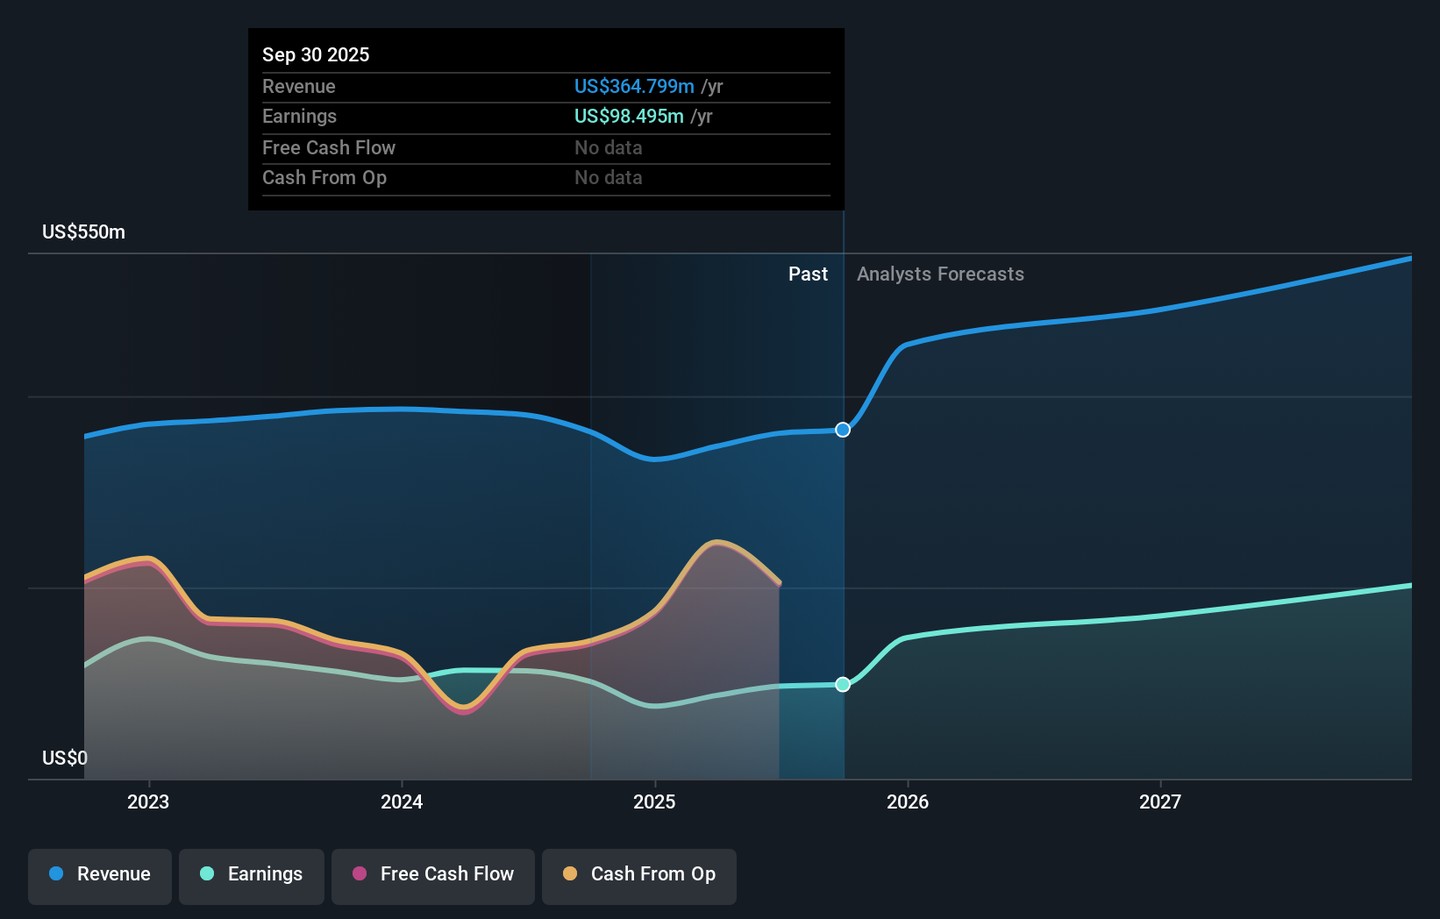The height and width of the screenshot is (919, 1440).
Task: Disable the Cash From Op legend label
Action: click(x=652, y=874)
